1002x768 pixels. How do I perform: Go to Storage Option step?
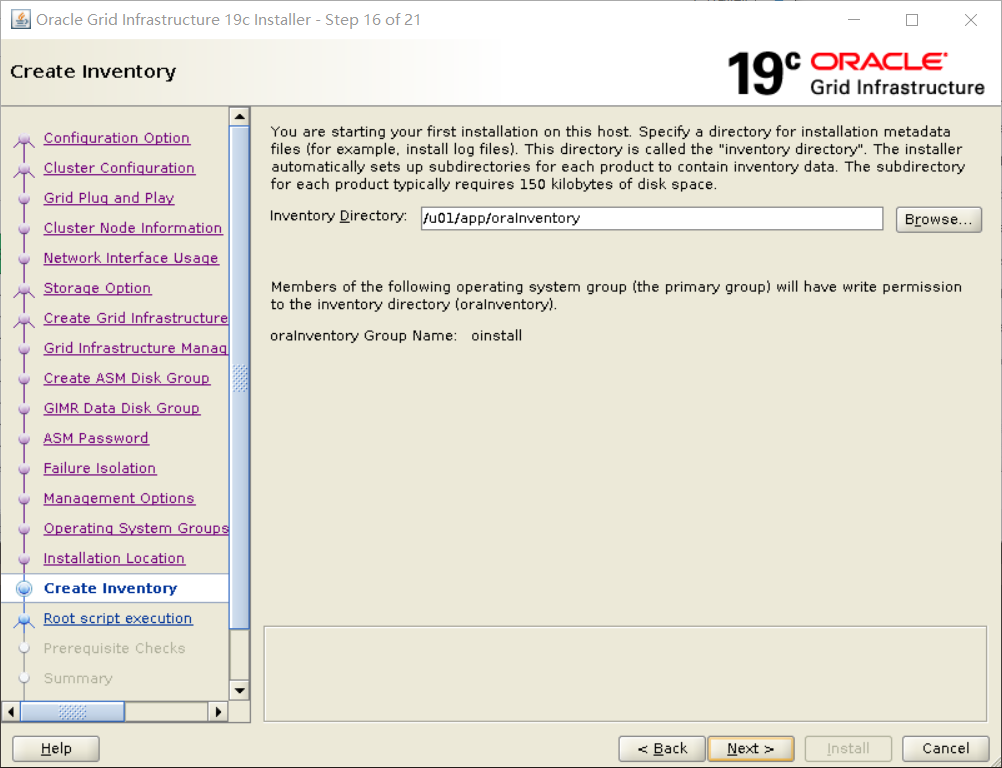pos(97,288)
